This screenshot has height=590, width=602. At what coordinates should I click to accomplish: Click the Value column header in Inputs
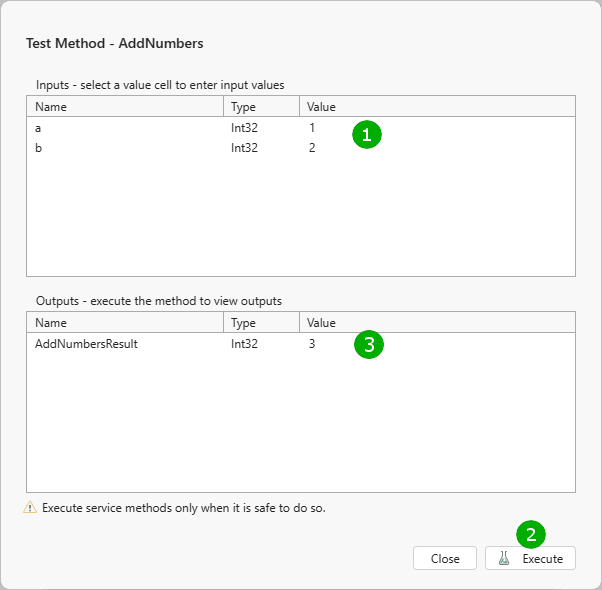[x=321, y=106]
